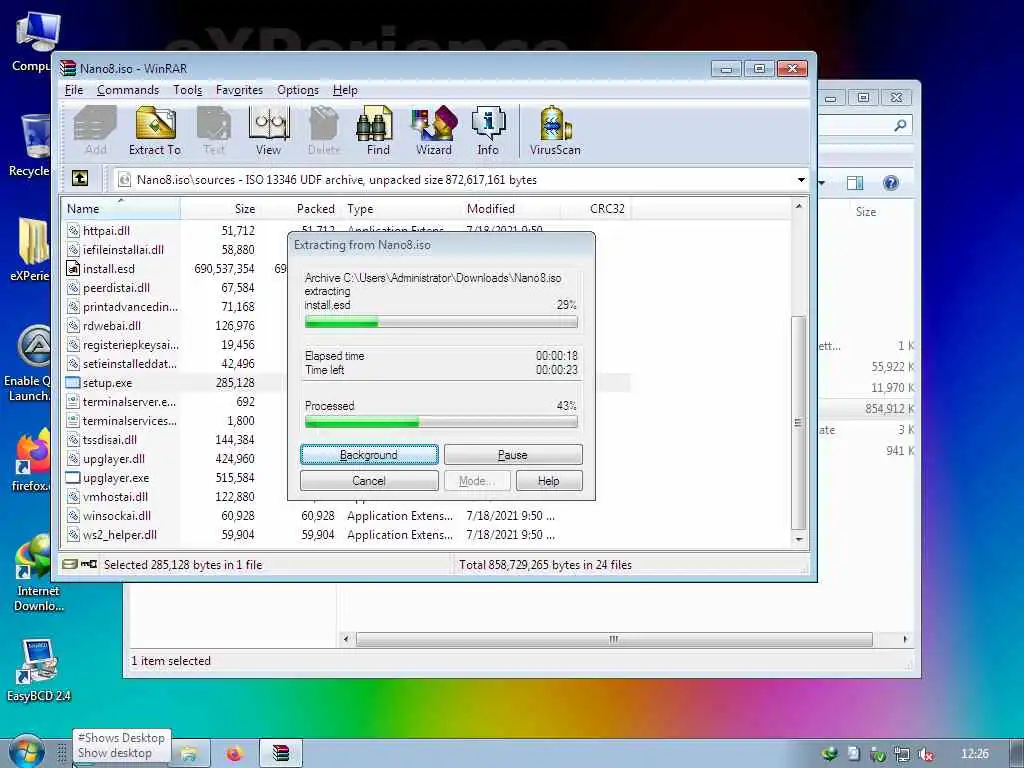This screenshot has height=768, width=1024.
Task: Open the Commands menu
Action: tap(128, 90)
